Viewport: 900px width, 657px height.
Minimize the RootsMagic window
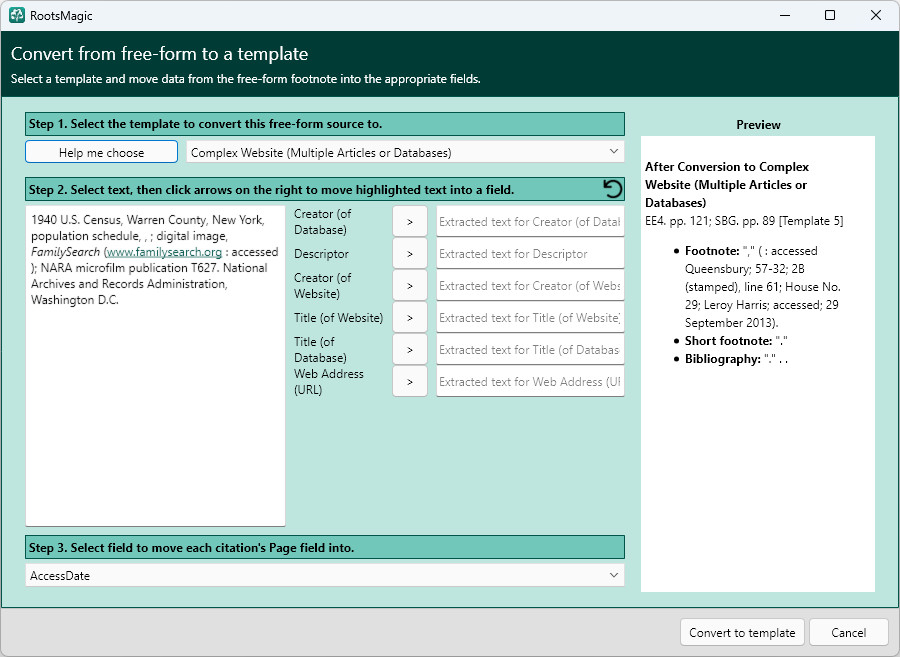785,15
